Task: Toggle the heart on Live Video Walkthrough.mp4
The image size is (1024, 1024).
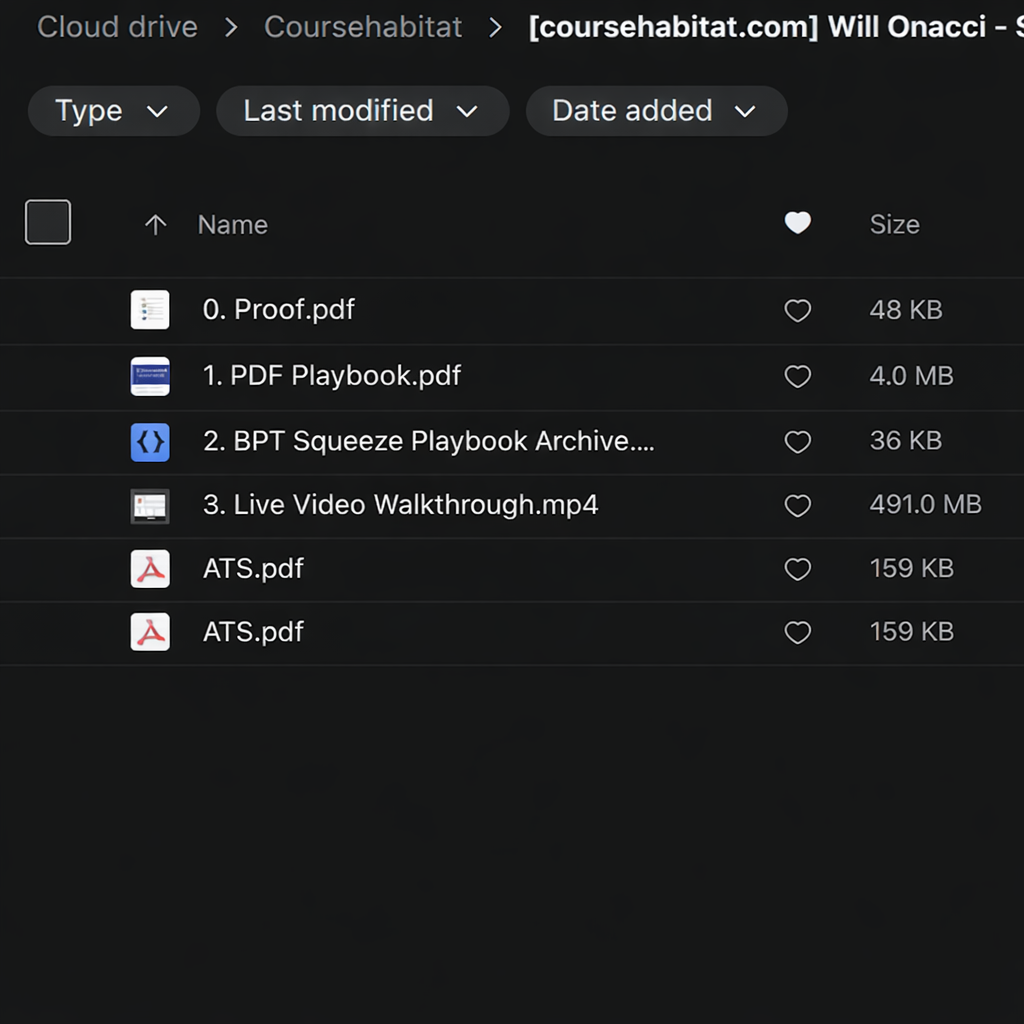Action: point(797,506)
